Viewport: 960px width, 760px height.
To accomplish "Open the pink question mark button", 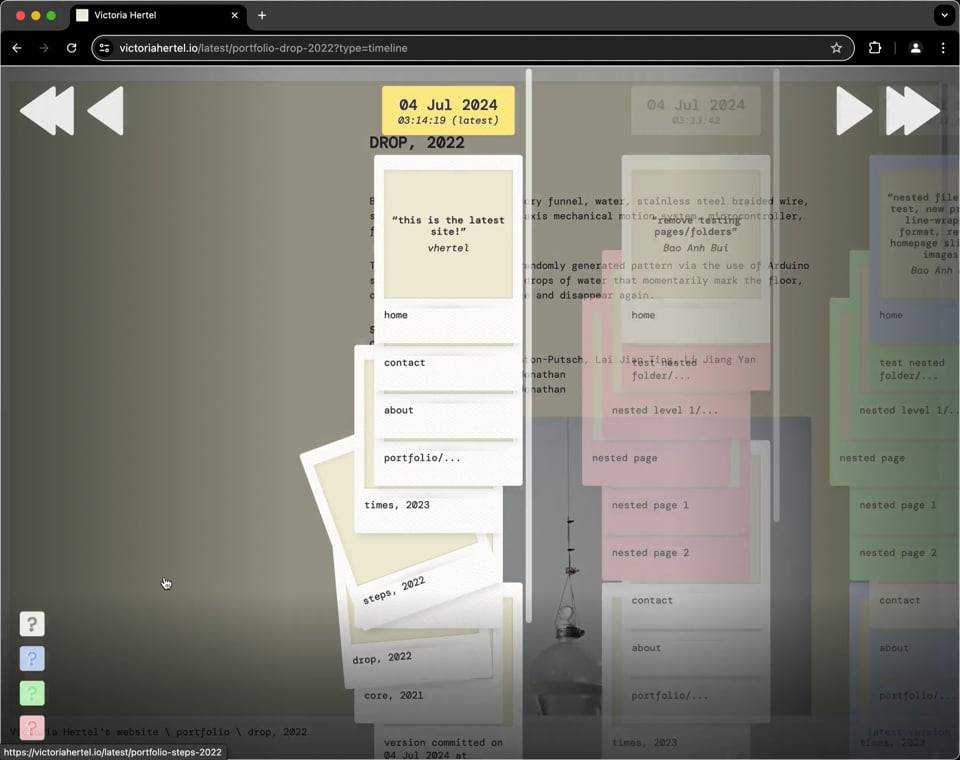I will (32, 728).
